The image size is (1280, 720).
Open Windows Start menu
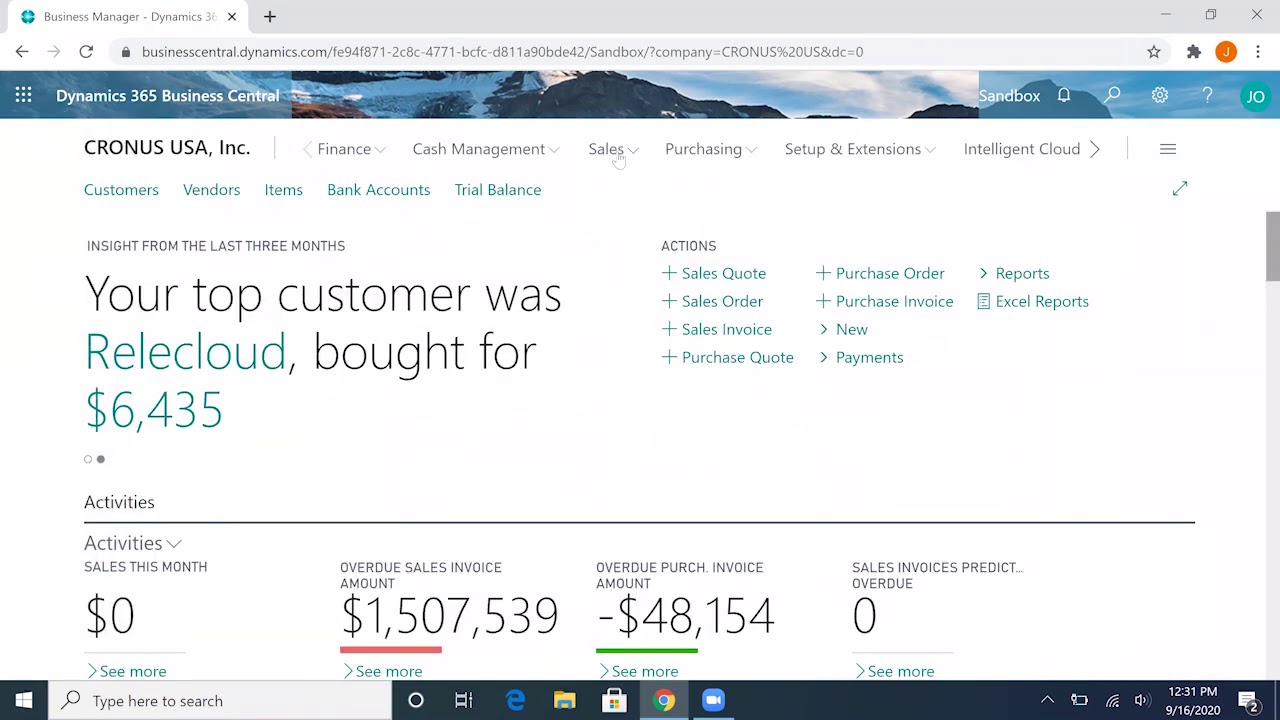pyautogui.click(x=24, y=701)
